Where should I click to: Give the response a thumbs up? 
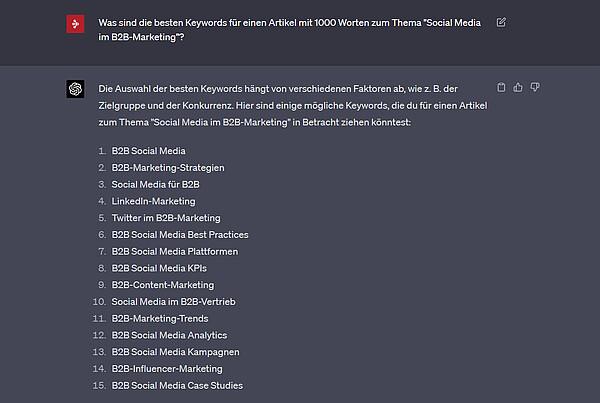pyautogui.click(x=518, y=87)
